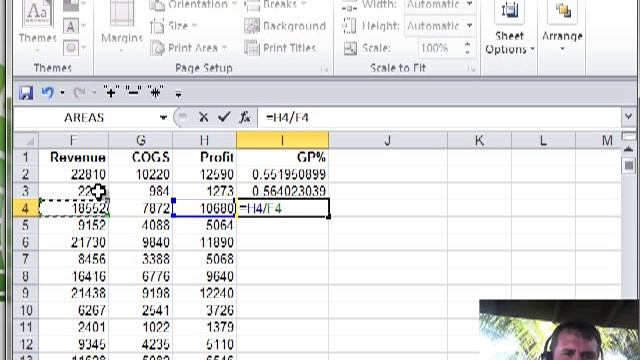This screenshot has height=360, width=640.
Task: Click the Undo button
Action: click(x=47, y=93)
